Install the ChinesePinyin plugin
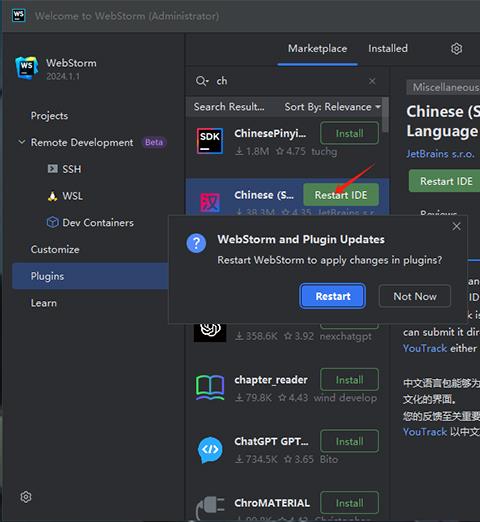Viewport: 480px width, 522px height. tap(349, 133)
